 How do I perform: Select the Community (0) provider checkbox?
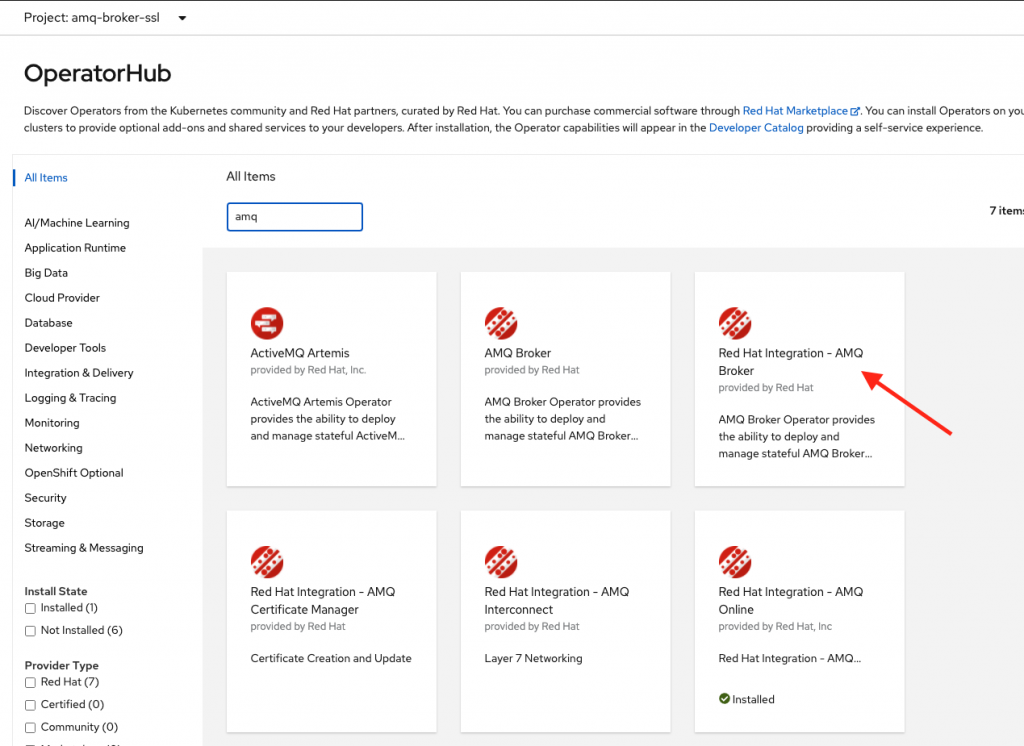(30, 728)
